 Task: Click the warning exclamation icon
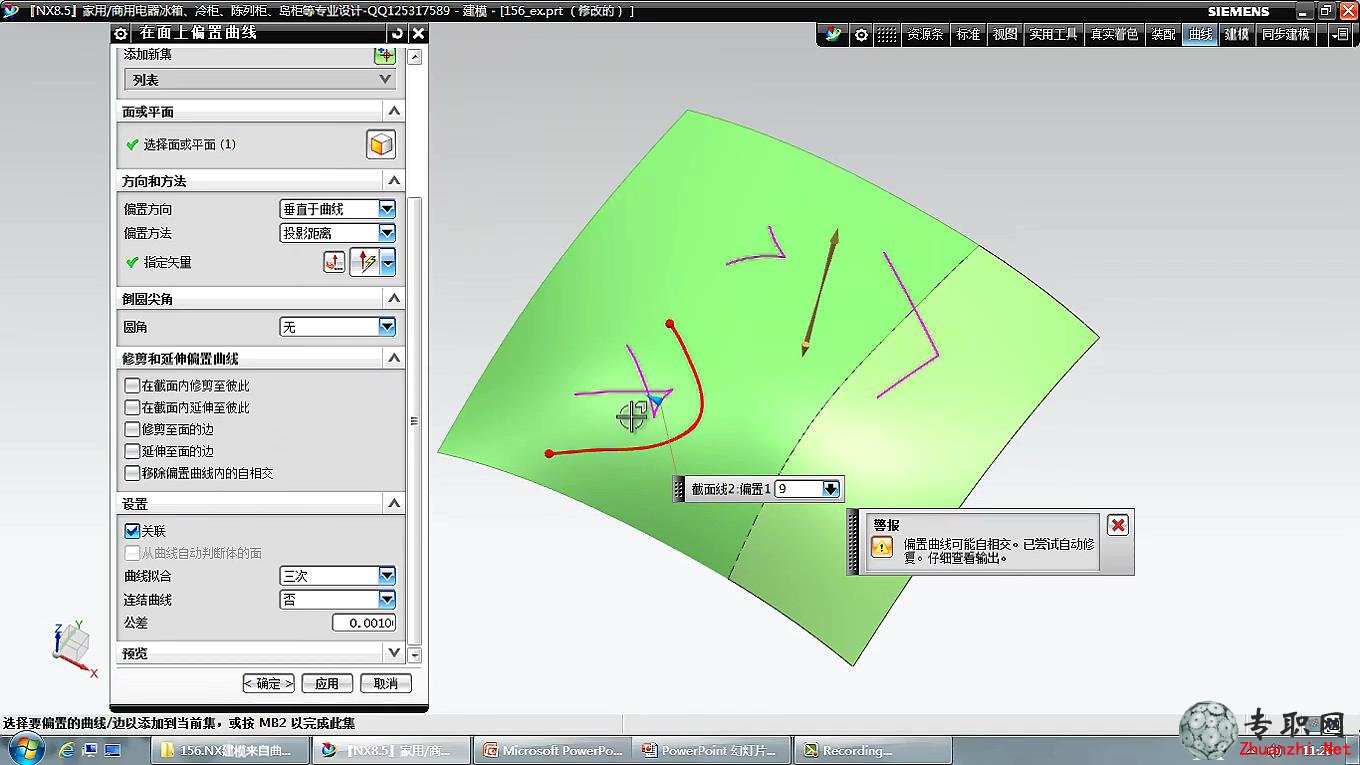[x=882, y=546]
